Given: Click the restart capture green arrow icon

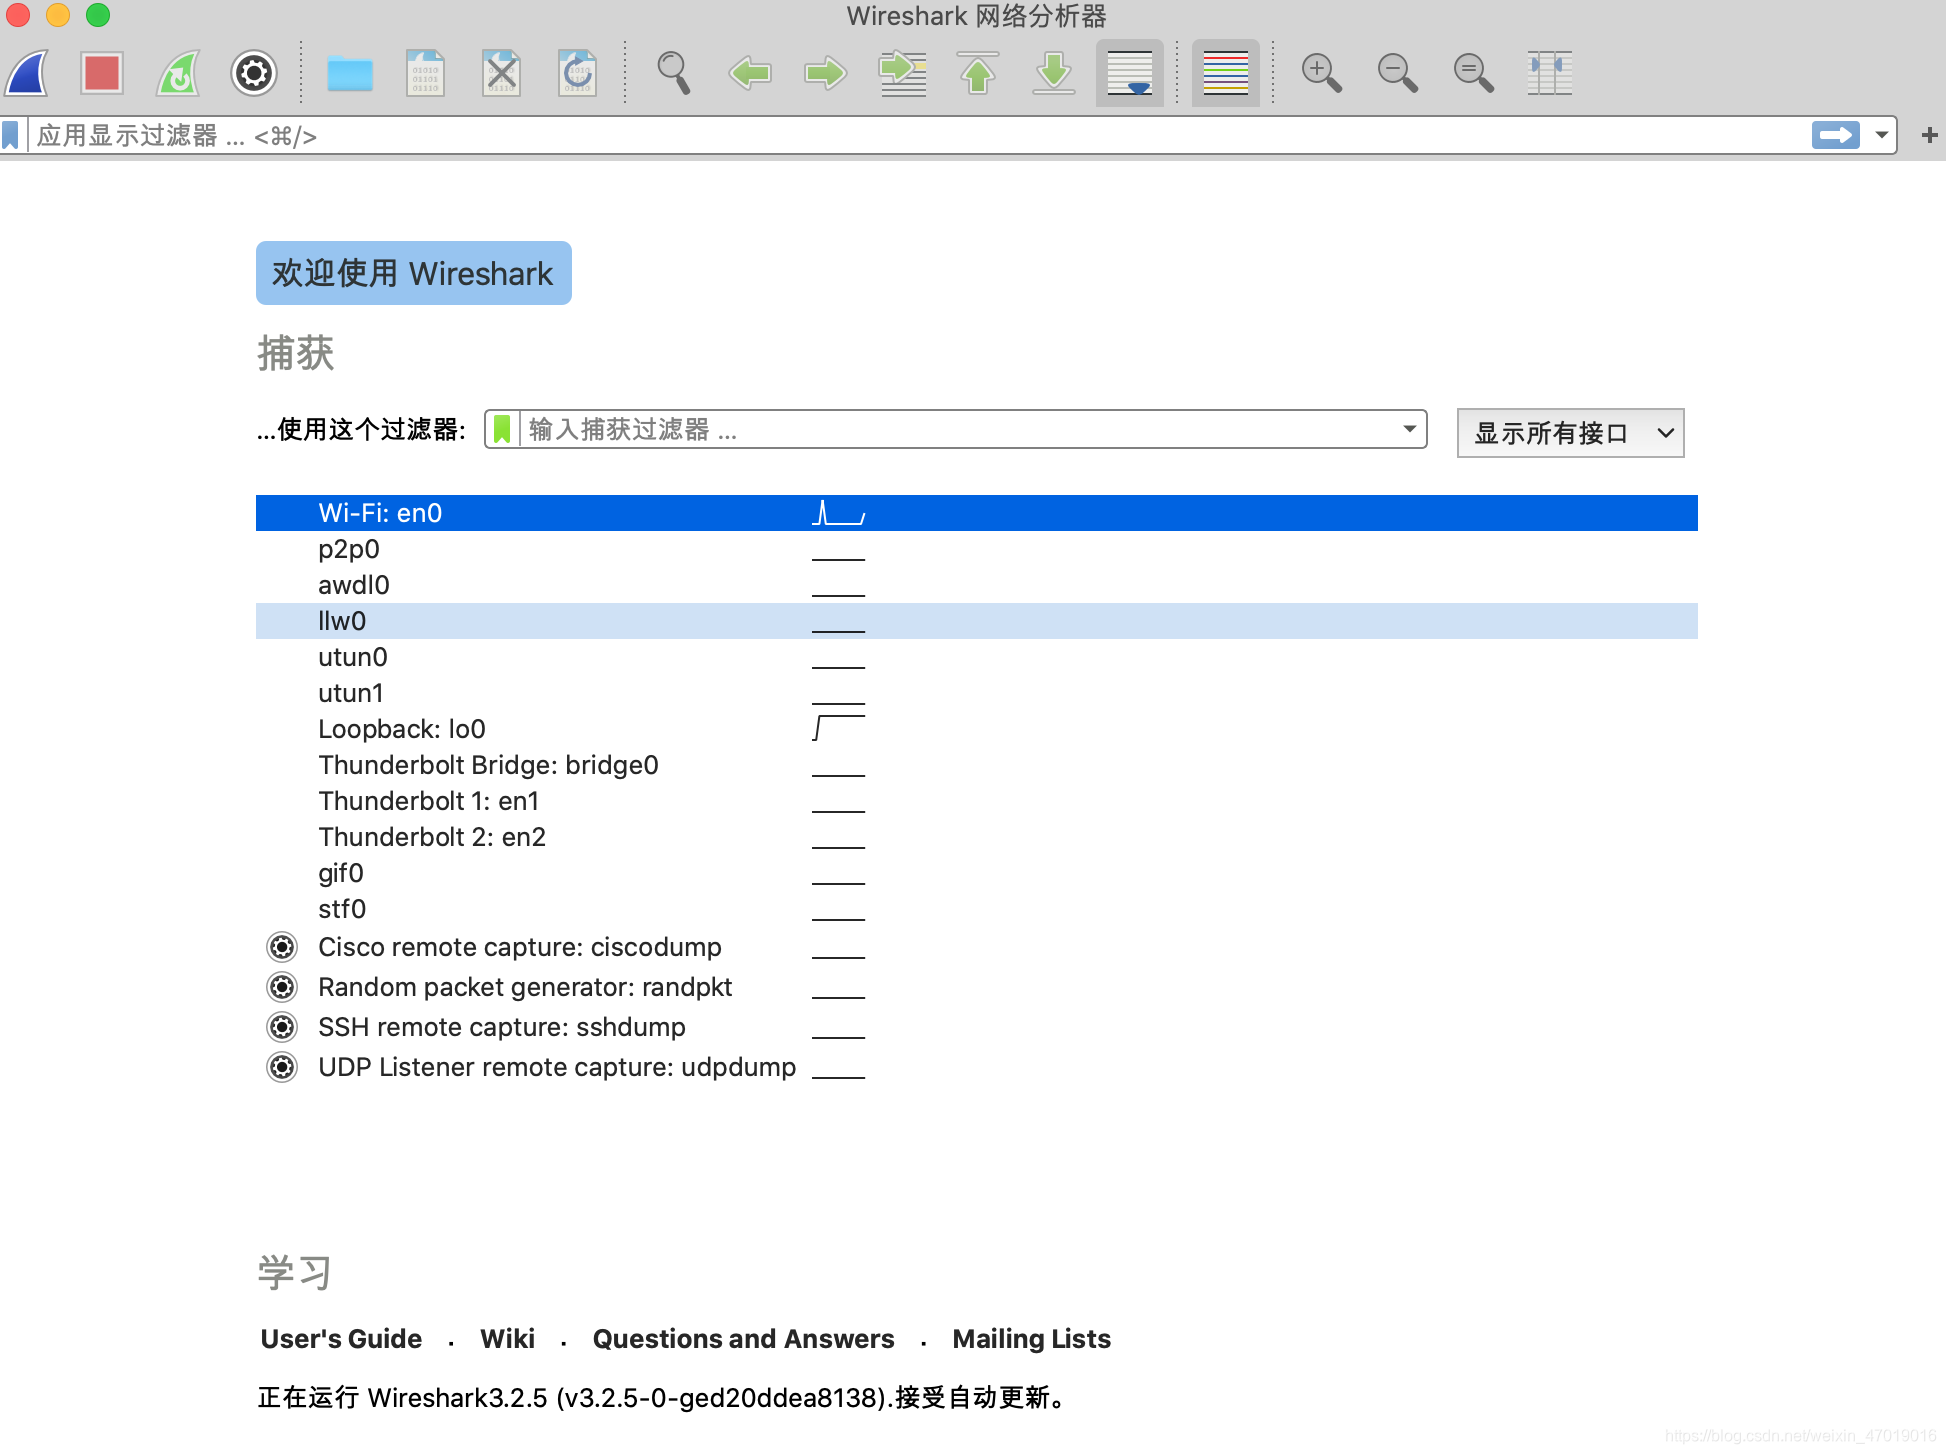Looking at the screenshot, I should coord(182,75).
